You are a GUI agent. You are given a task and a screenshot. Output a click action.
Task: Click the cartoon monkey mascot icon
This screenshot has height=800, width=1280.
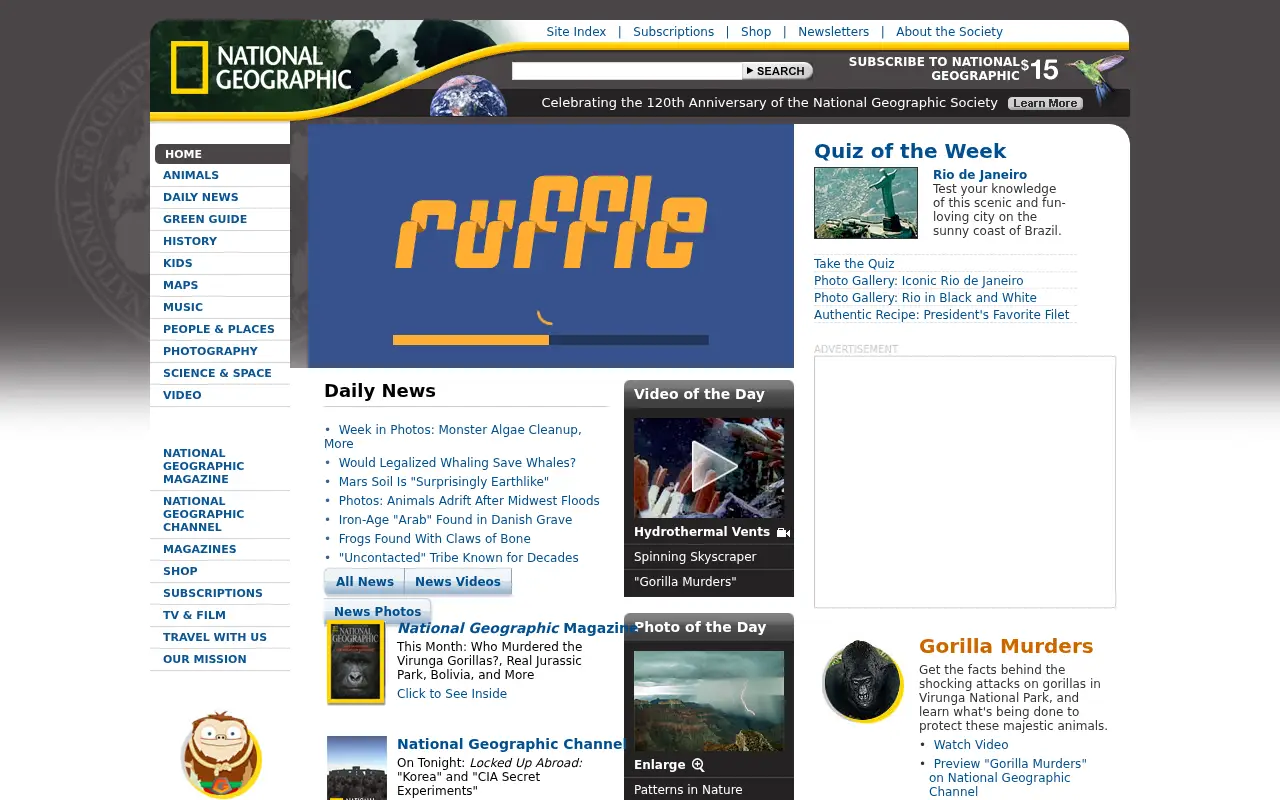221,754
